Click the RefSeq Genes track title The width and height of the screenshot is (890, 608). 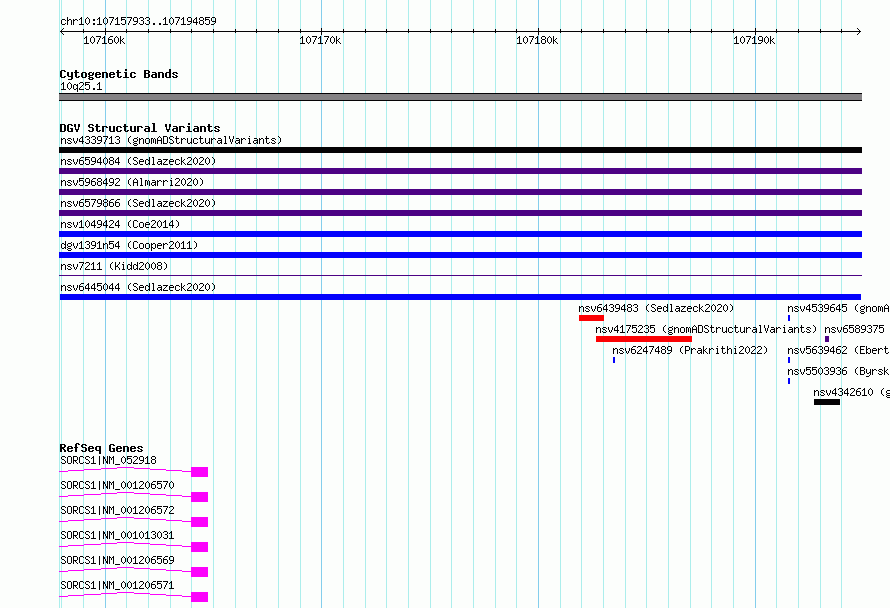pos(101,448)
